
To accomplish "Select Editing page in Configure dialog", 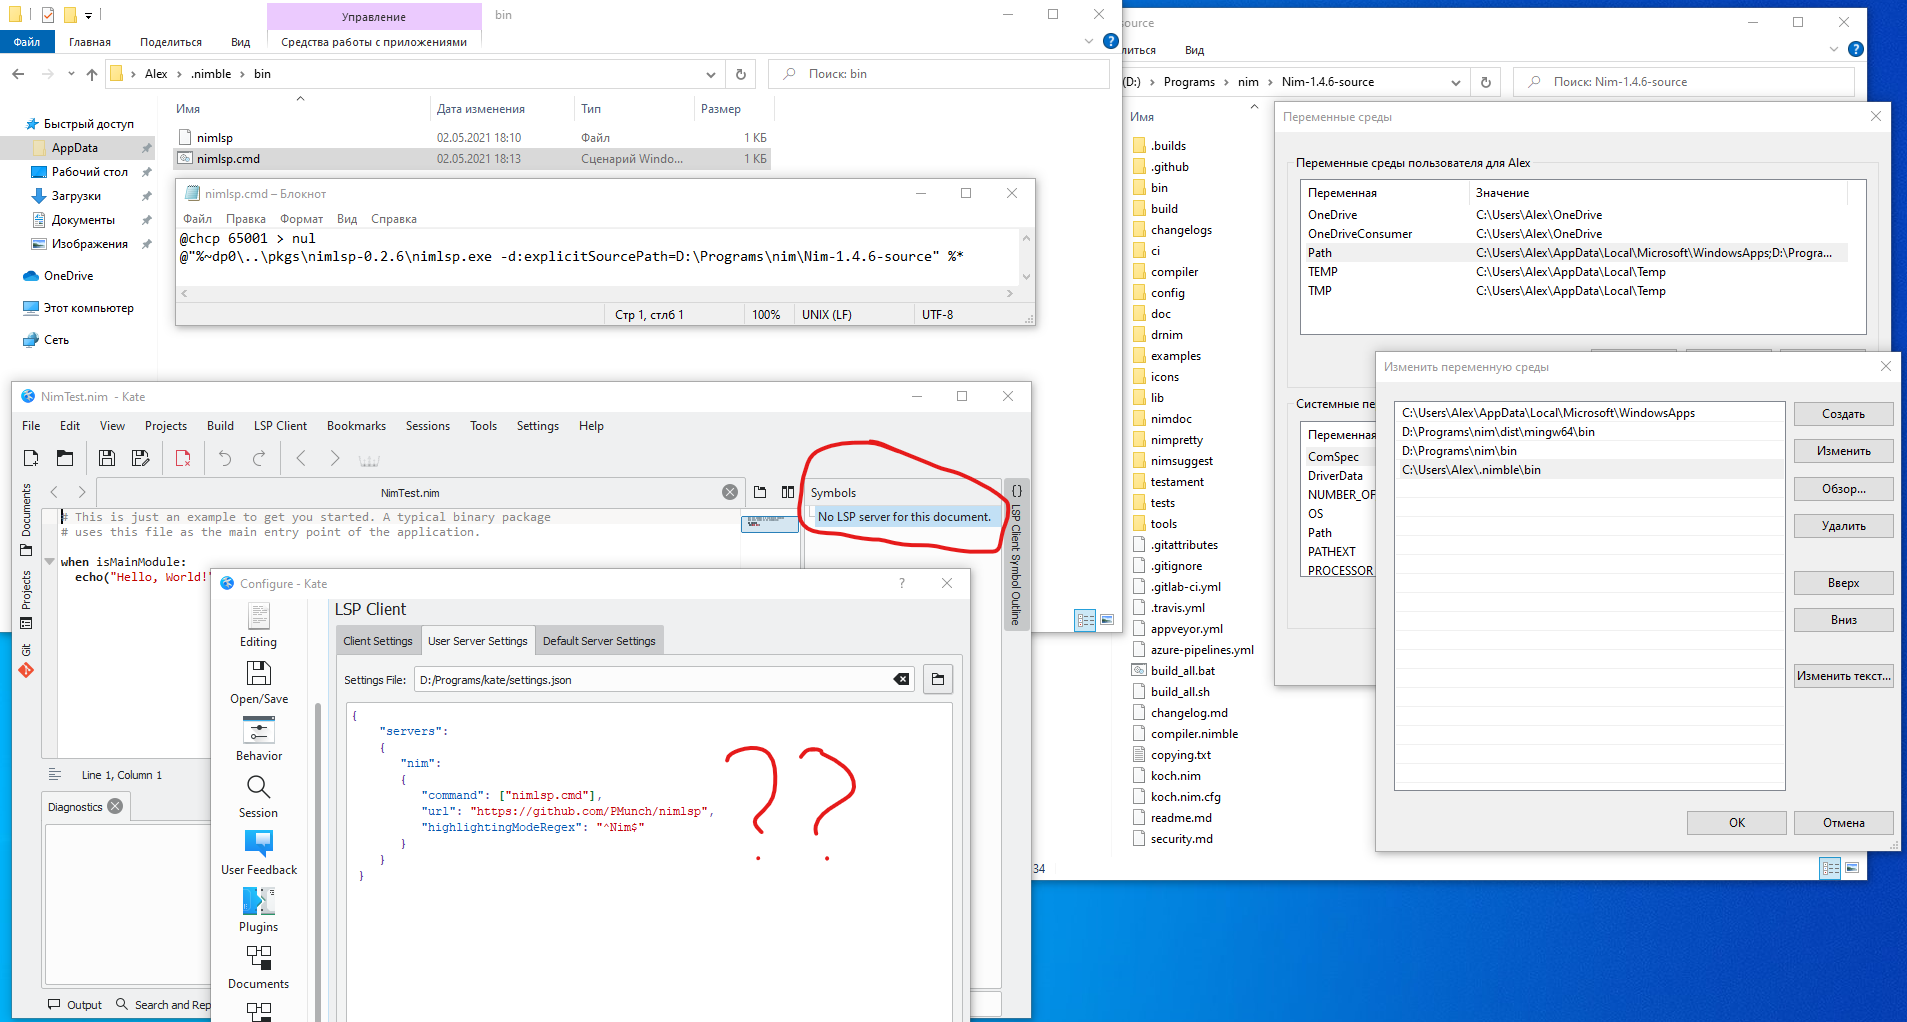I will click(259, 626).
